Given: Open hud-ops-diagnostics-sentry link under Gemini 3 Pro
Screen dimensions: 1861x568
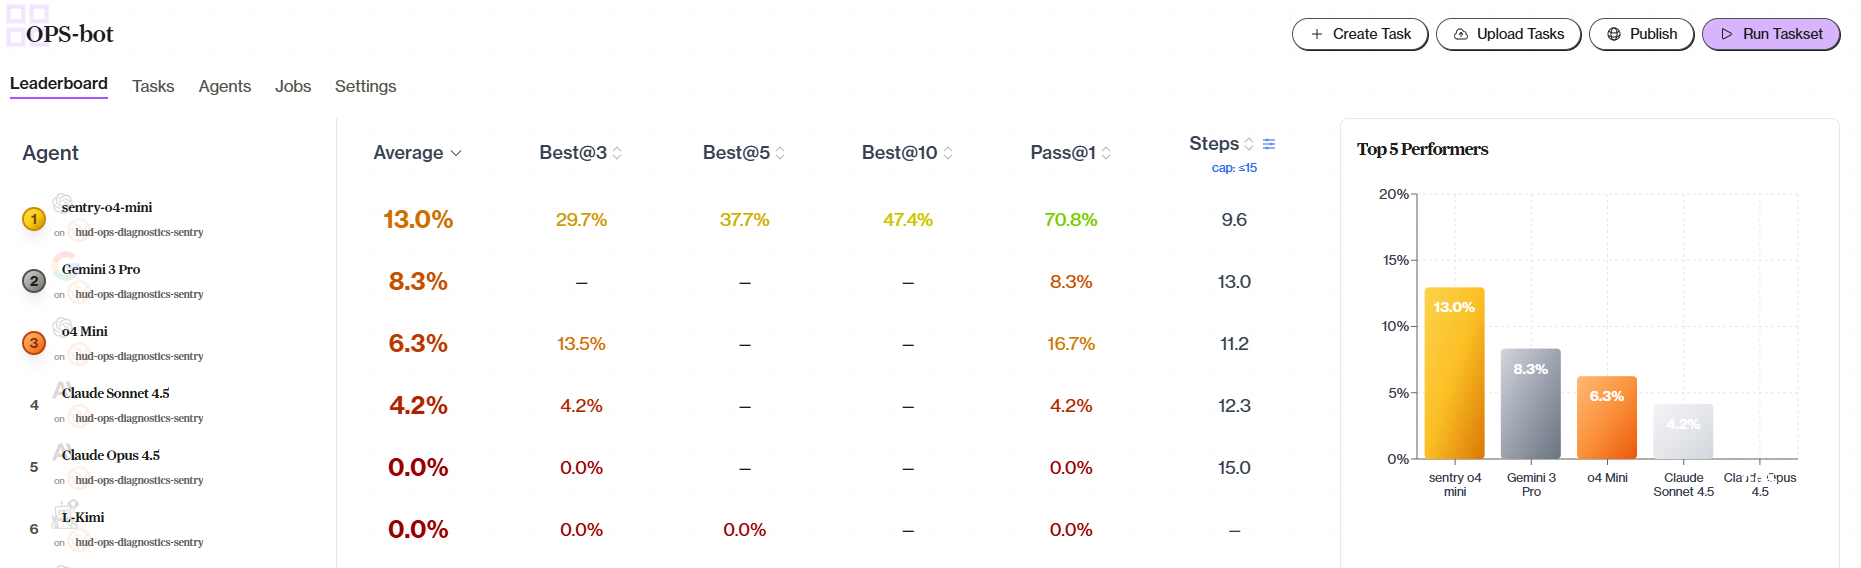Looking at the screenshot, I should 139,294.
